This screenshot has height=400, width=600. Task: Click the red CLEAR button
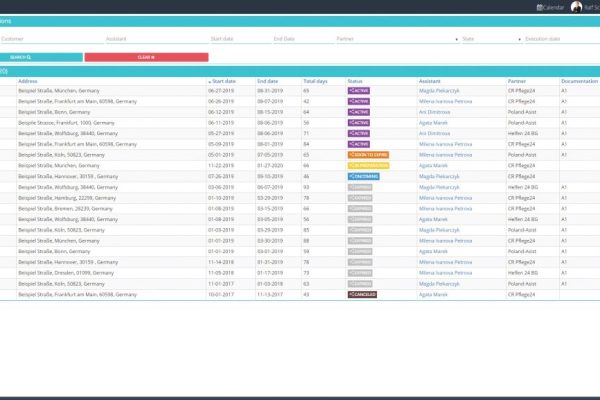coord(147,57)
